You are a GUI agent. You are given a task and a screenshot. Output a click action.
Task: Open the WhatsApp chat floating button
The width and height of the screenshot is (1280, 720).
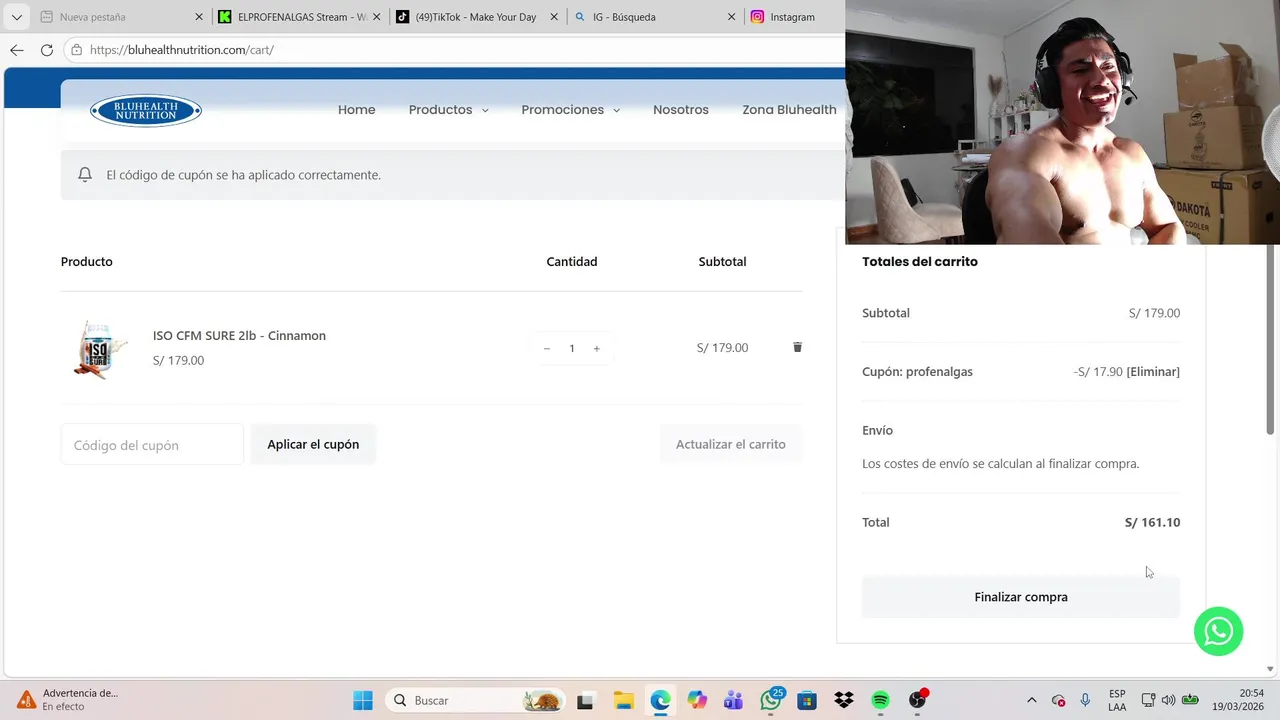tap(1218, 631)
